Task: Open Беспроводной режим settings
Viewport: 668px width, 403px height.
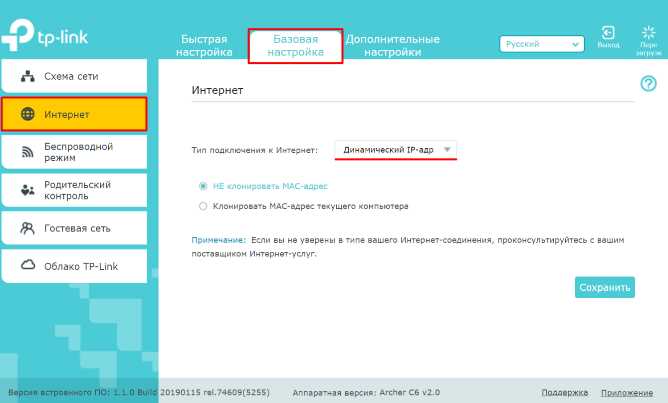Action: click(74, 152)
